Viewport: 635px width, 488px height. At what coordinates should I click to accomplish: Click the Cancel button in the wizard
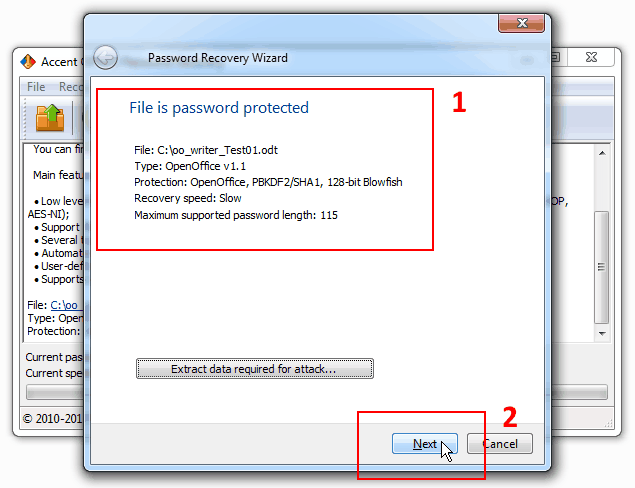[500, 444]
